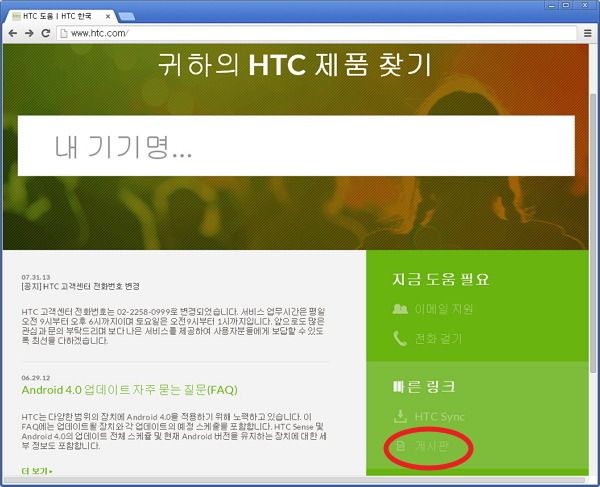Click the vertical scrollbar thumb
The image size is (600, 487).
tap(593, 233)
